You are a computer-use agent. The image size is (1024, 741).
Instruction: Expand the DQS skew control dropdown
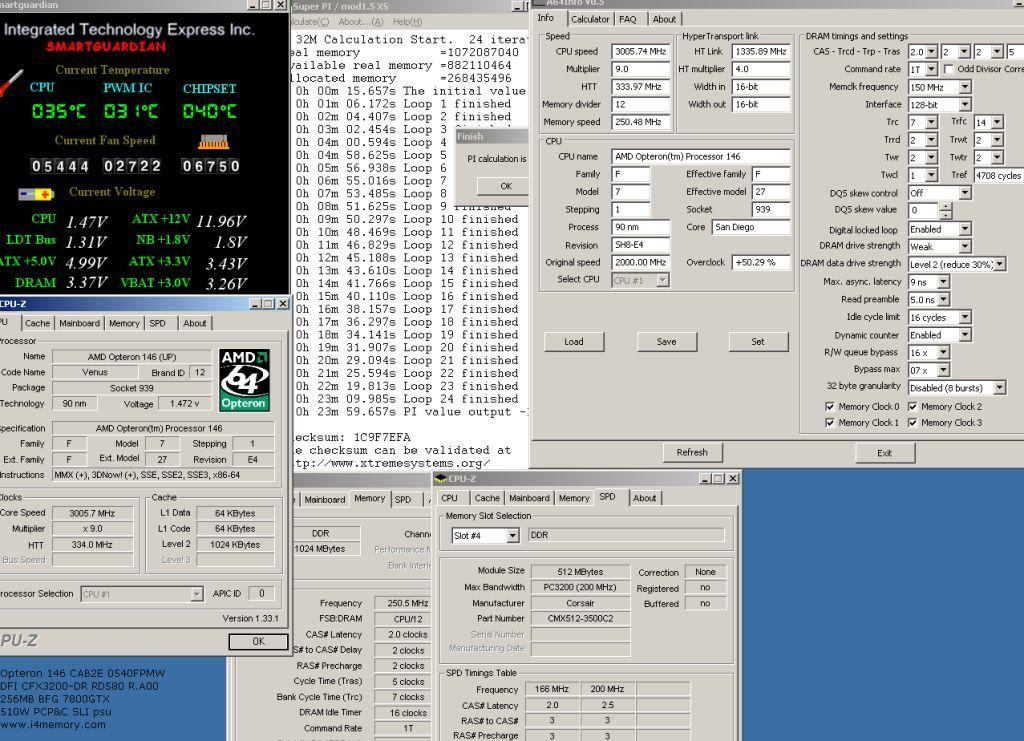click(965, 193)
